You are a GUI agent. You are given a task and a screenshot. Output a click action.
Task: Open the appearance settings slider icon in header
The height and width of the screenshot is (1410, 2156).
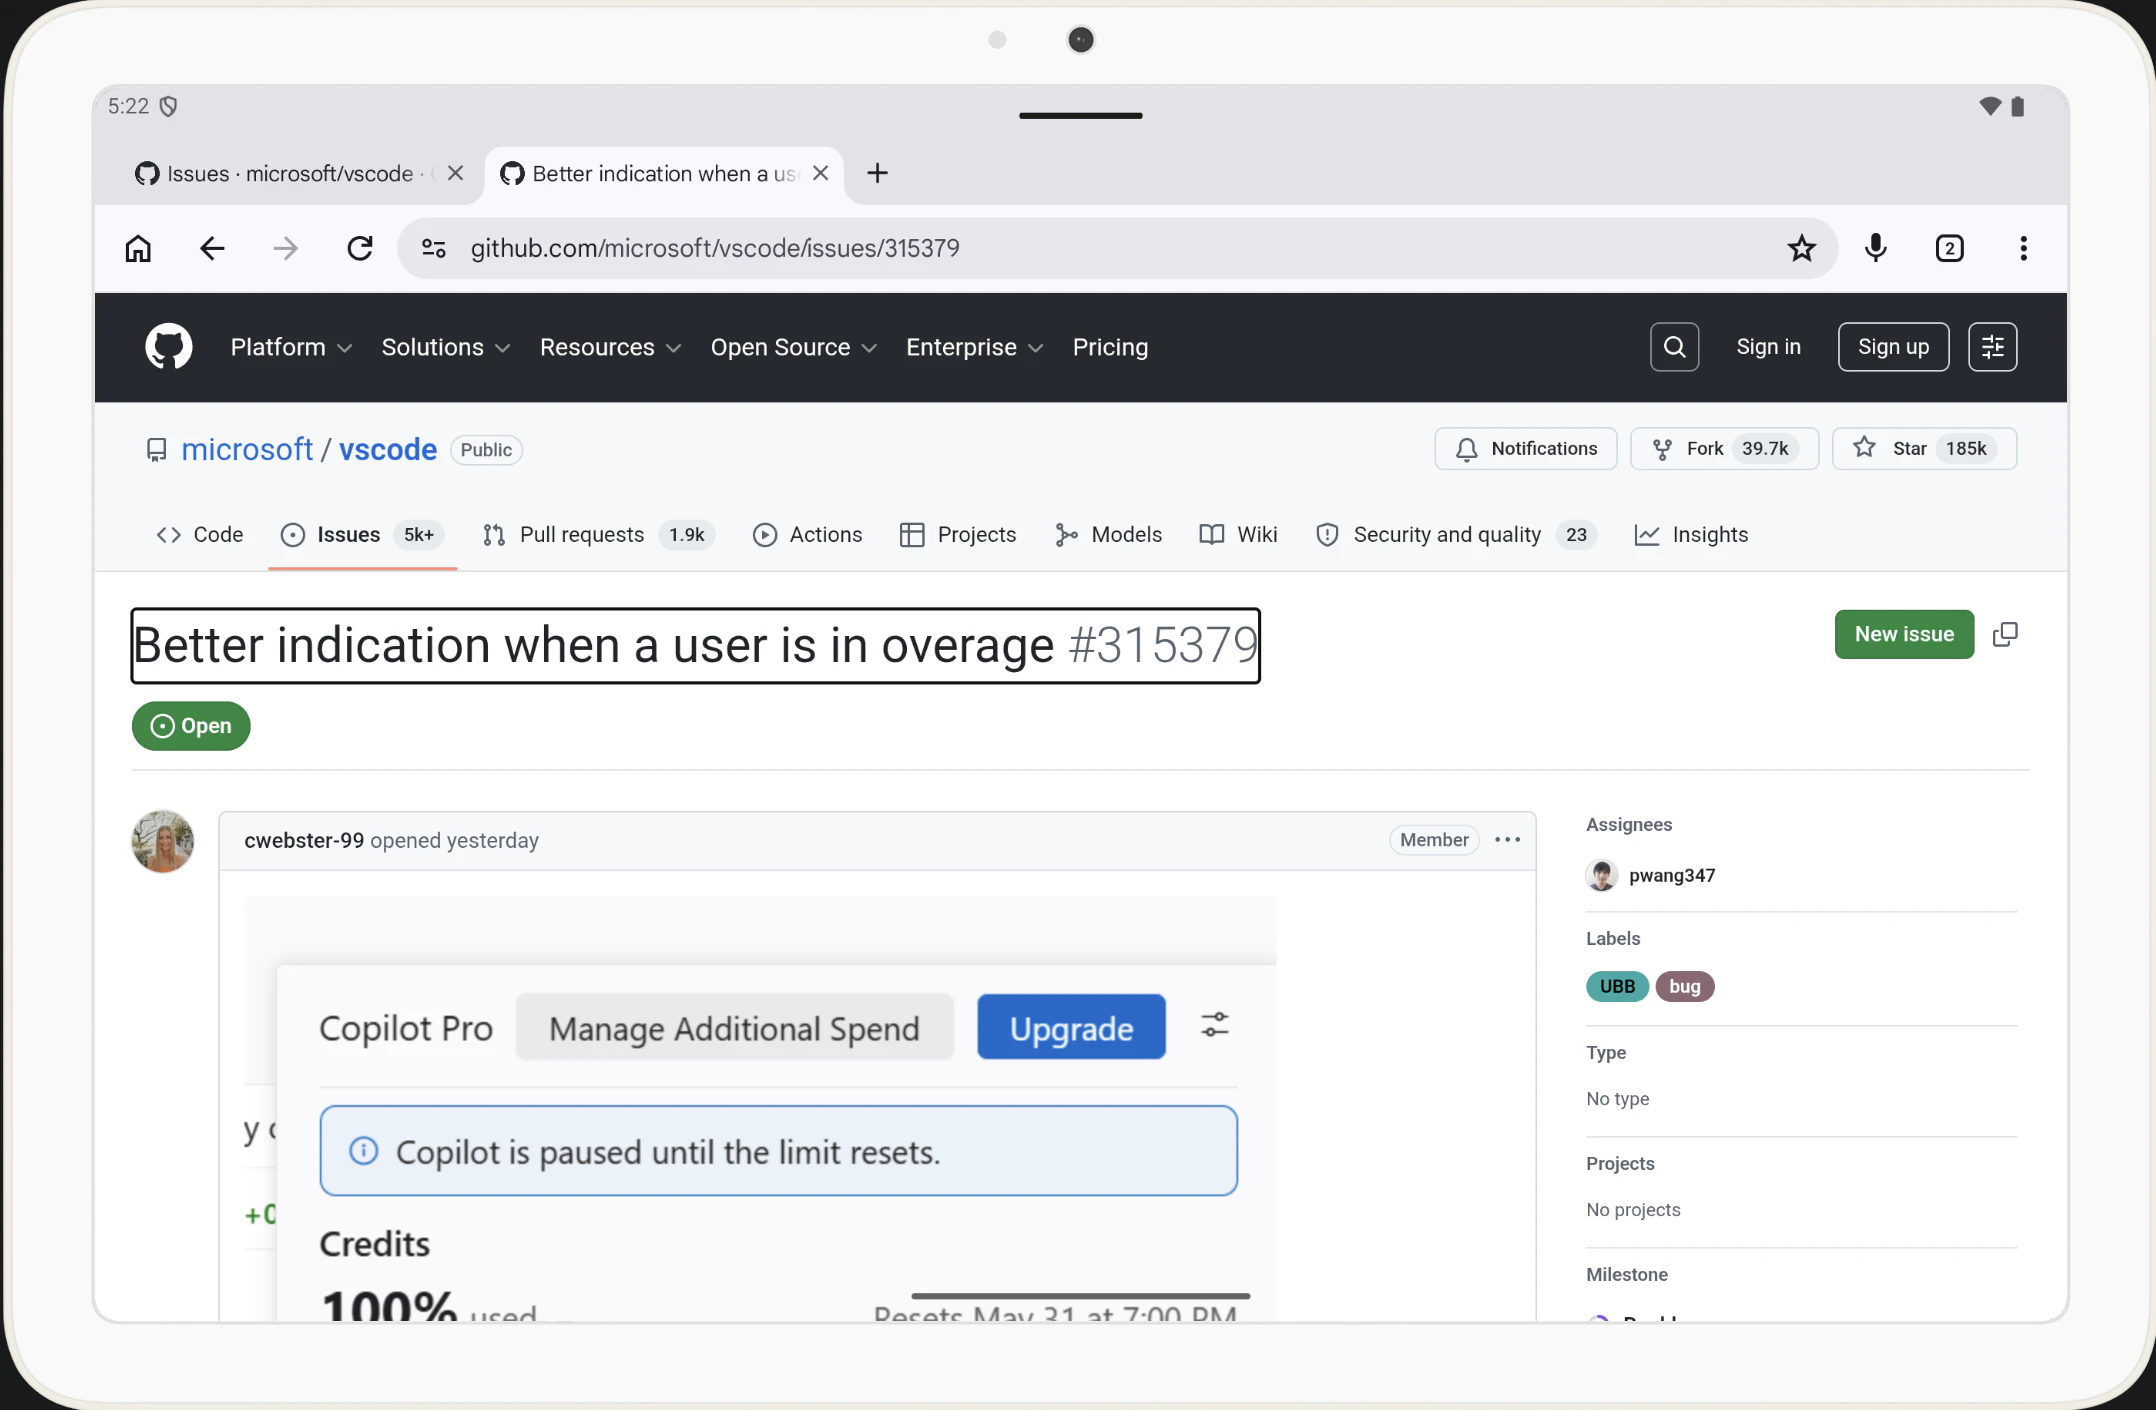tap(1993, 347)
